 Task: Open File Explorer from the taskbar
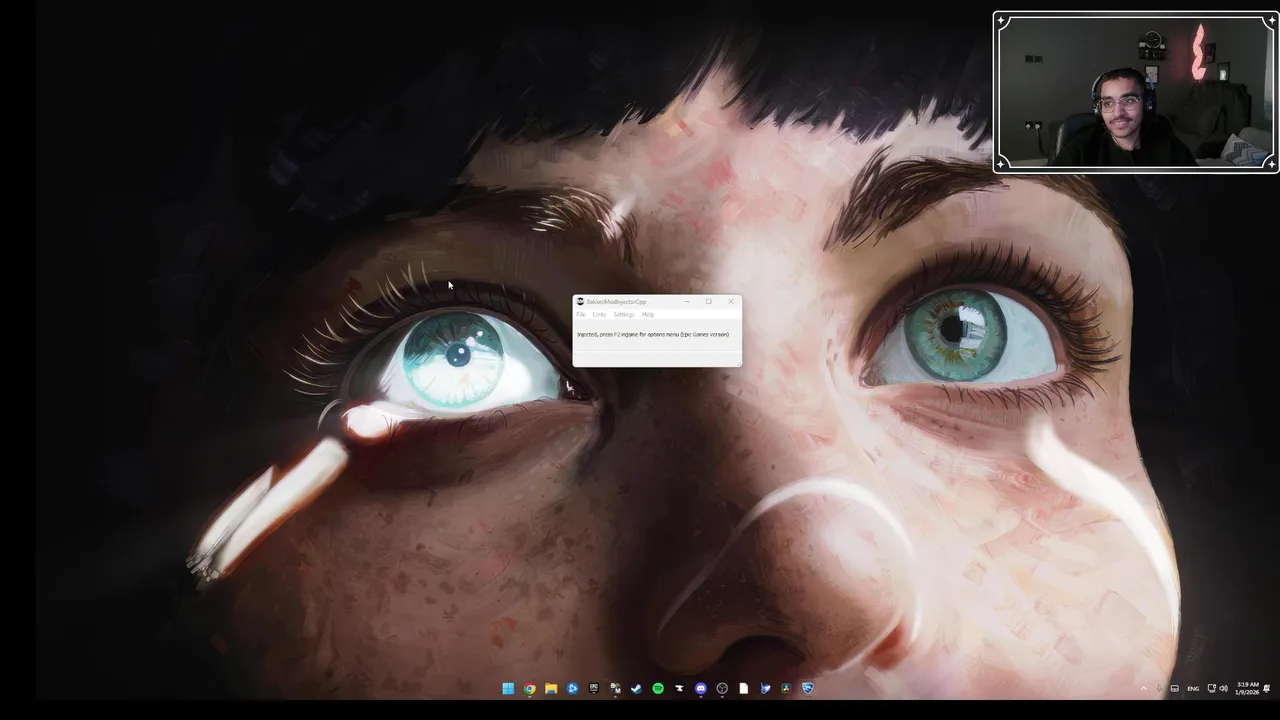[551, 688]
